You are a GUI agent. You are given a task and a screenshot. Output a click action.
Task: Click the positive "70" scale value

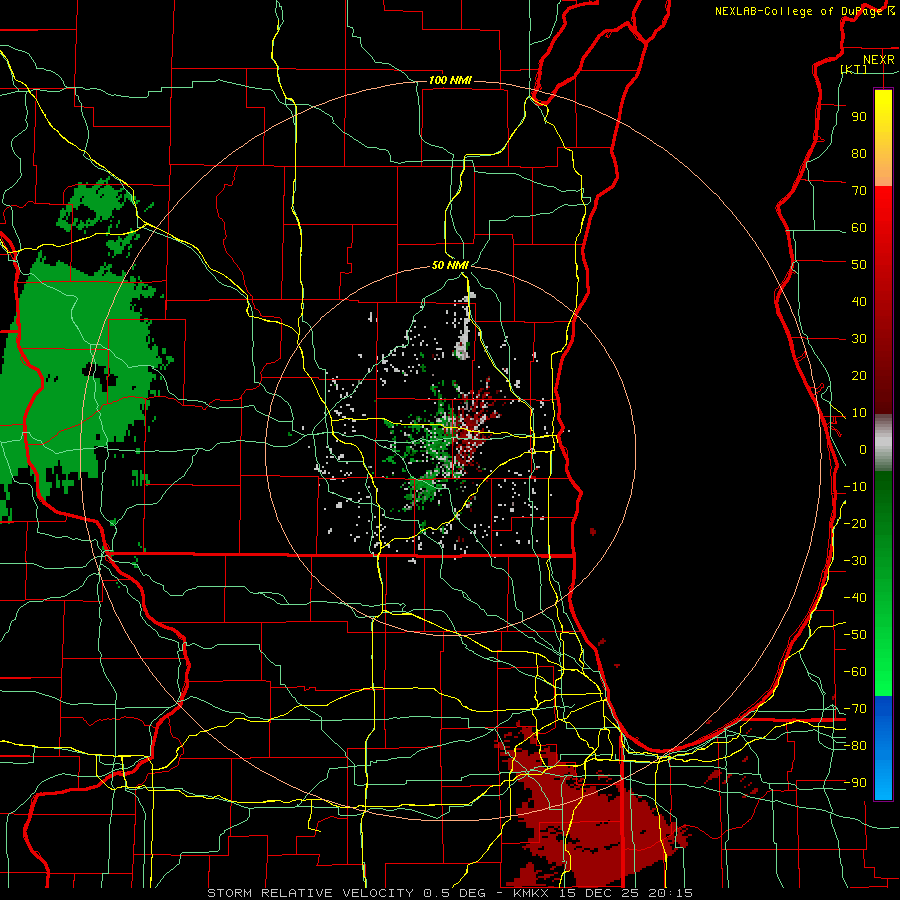click(859, 191)
